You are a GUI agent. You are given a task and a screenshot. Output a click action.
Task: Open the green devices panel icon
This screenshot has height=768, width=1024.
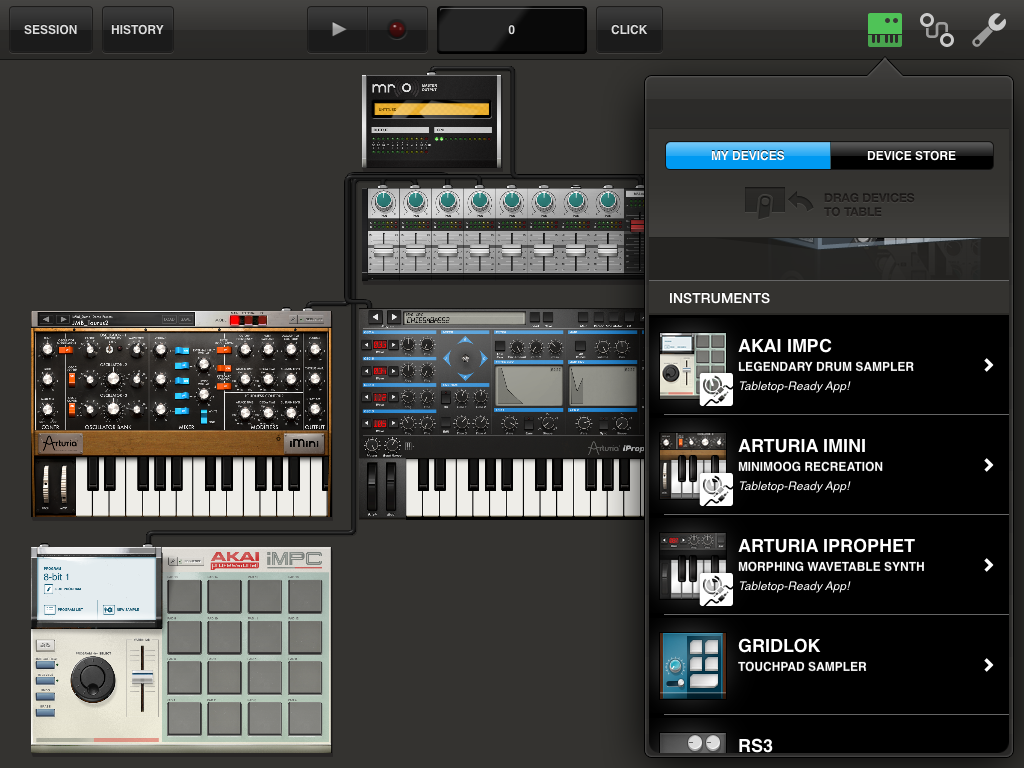[884, 30]
